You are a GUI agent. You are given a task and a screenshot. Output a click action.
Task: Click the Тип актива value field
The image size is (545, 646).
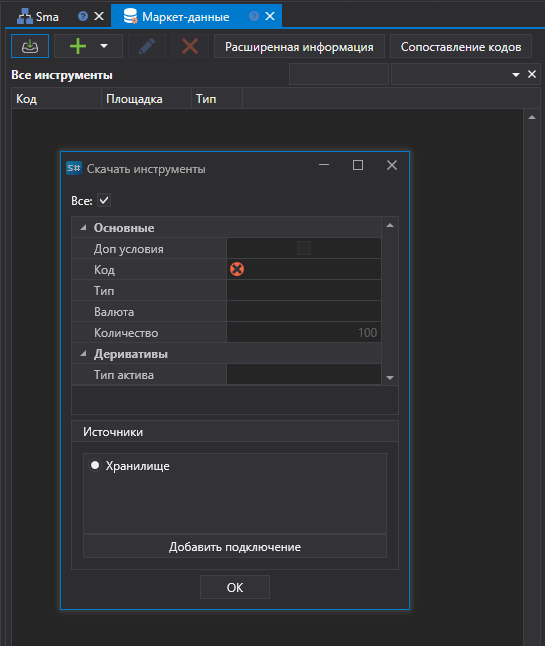[304, 374]
